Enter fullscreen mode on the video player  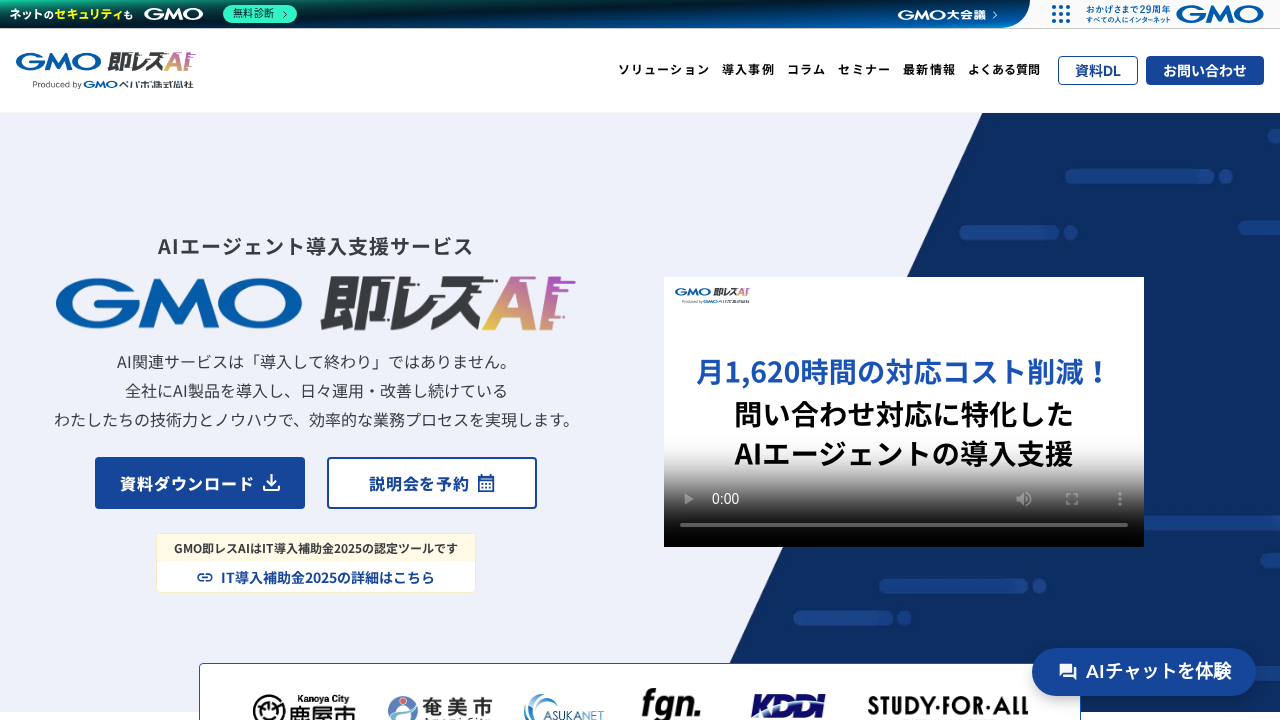(1071, 498)
